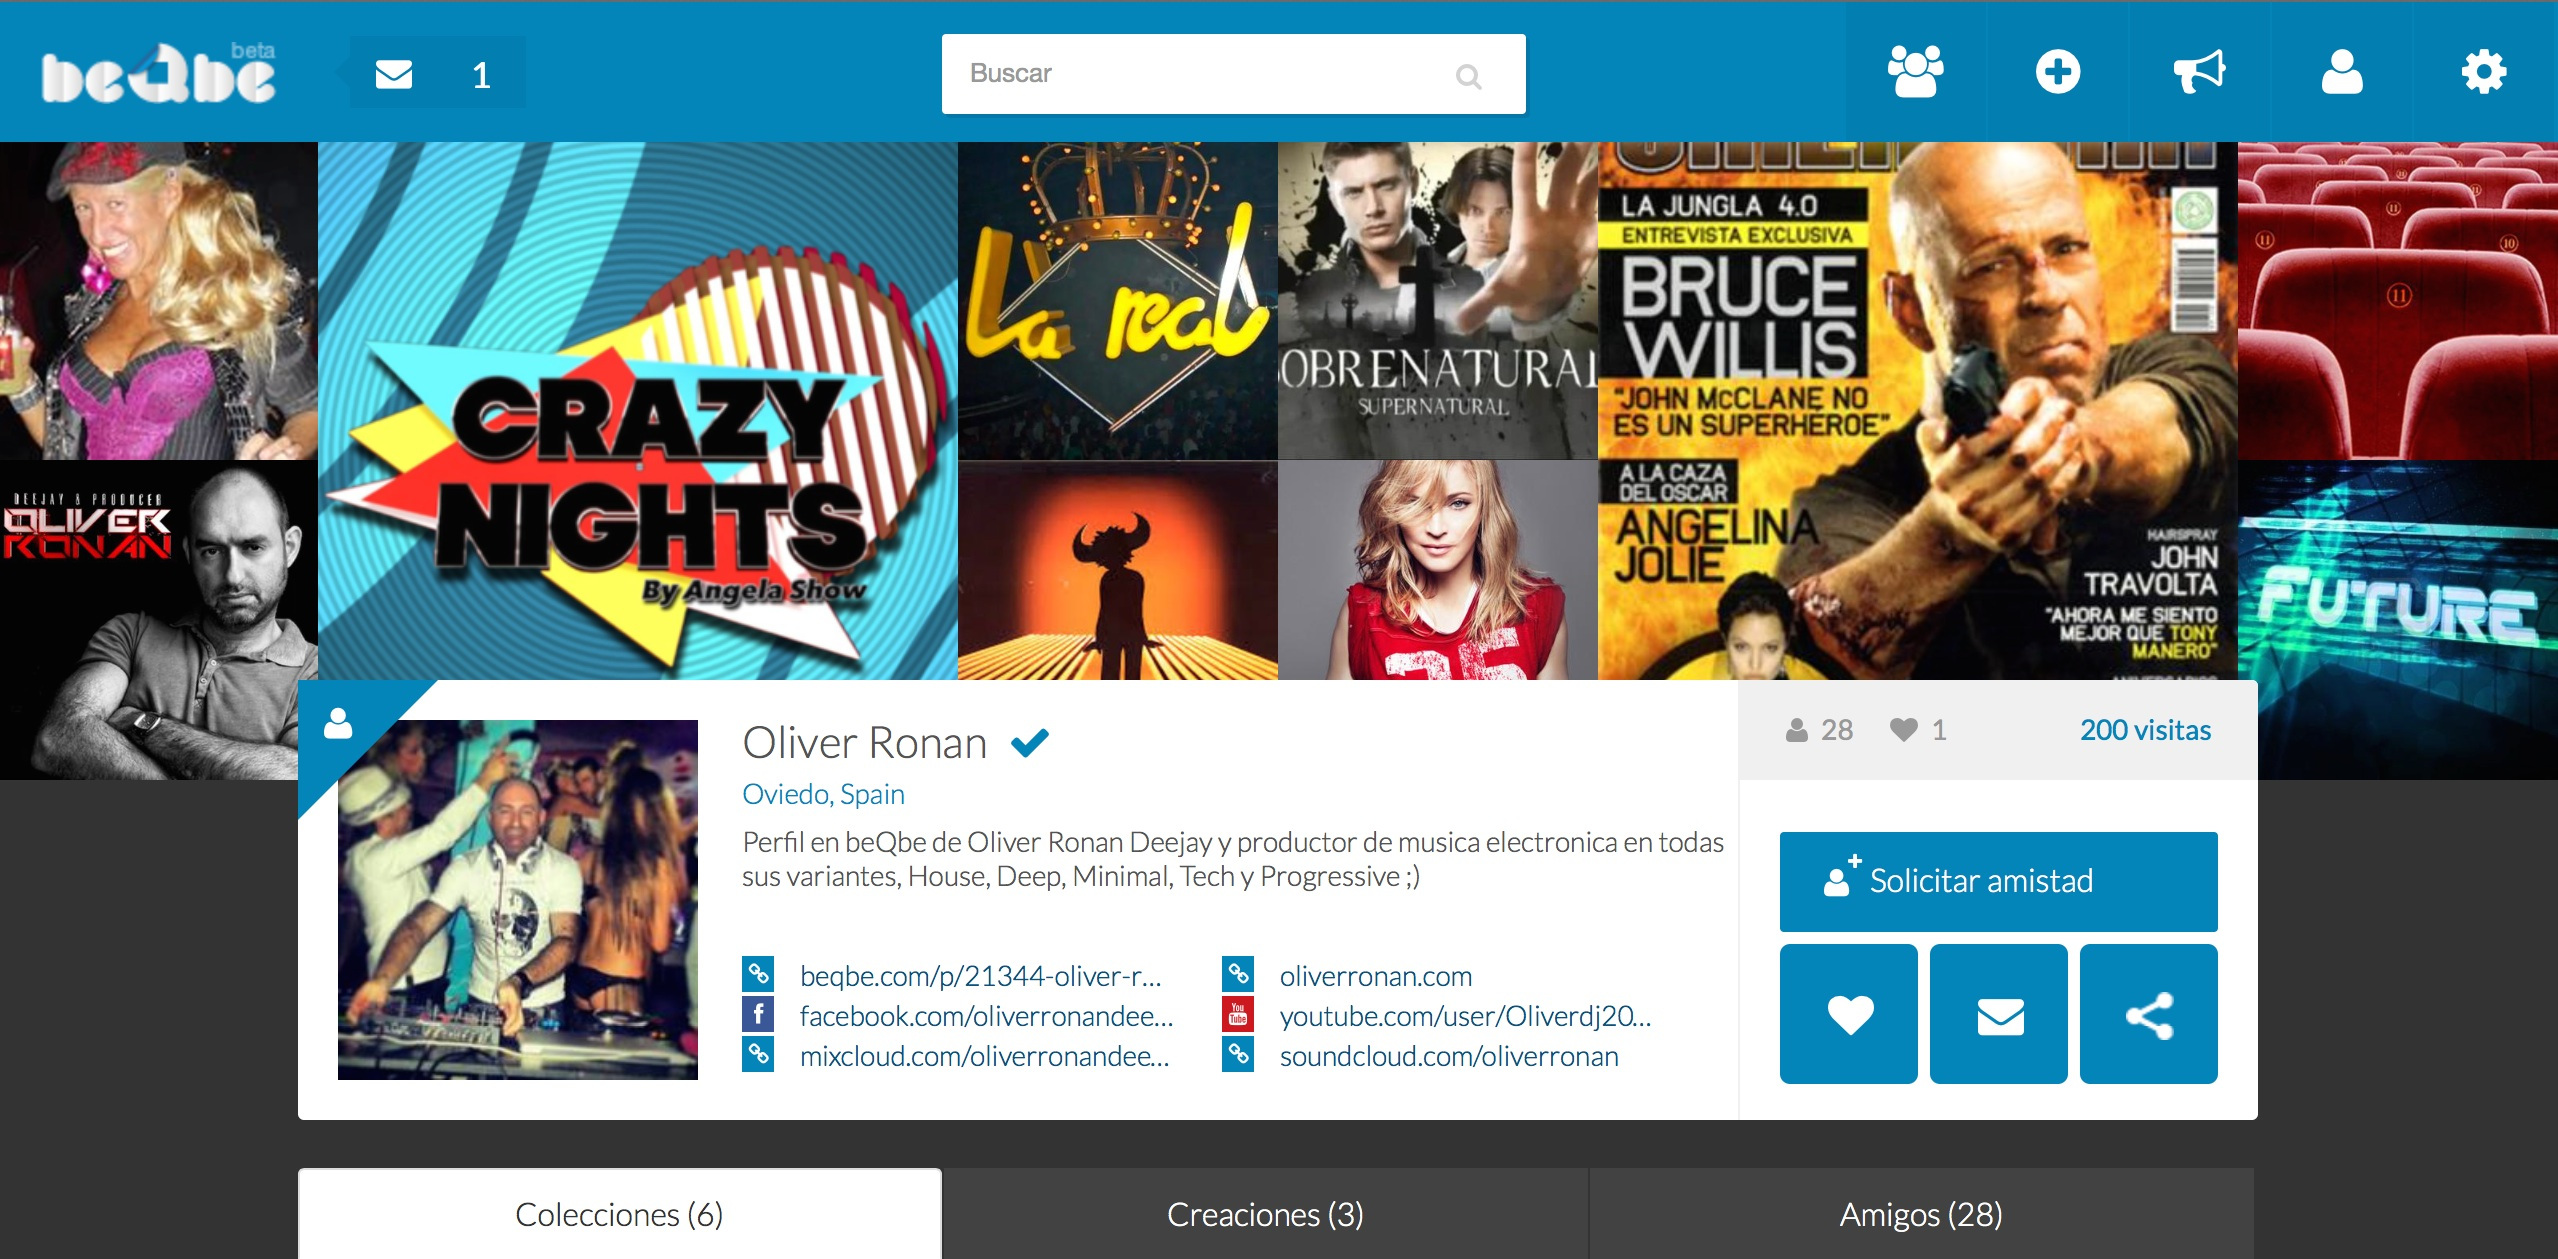Image resolution: width=2558 pixels, height=1259 pixels.
Task: Click the verified checkmark badge
Action: 1030,742
